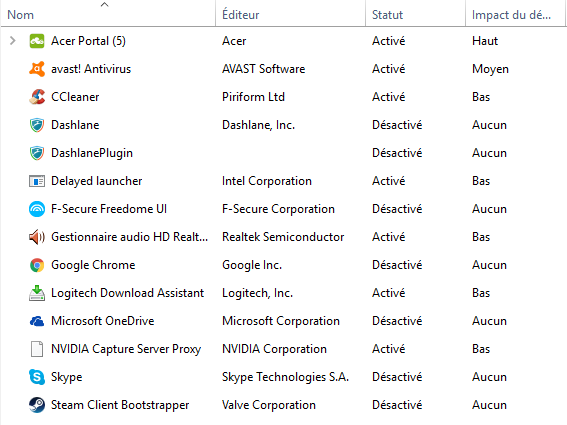This screenshot has height=425, width=567.
Task: Sort the list by Nom column
Action: click(108, 14)
